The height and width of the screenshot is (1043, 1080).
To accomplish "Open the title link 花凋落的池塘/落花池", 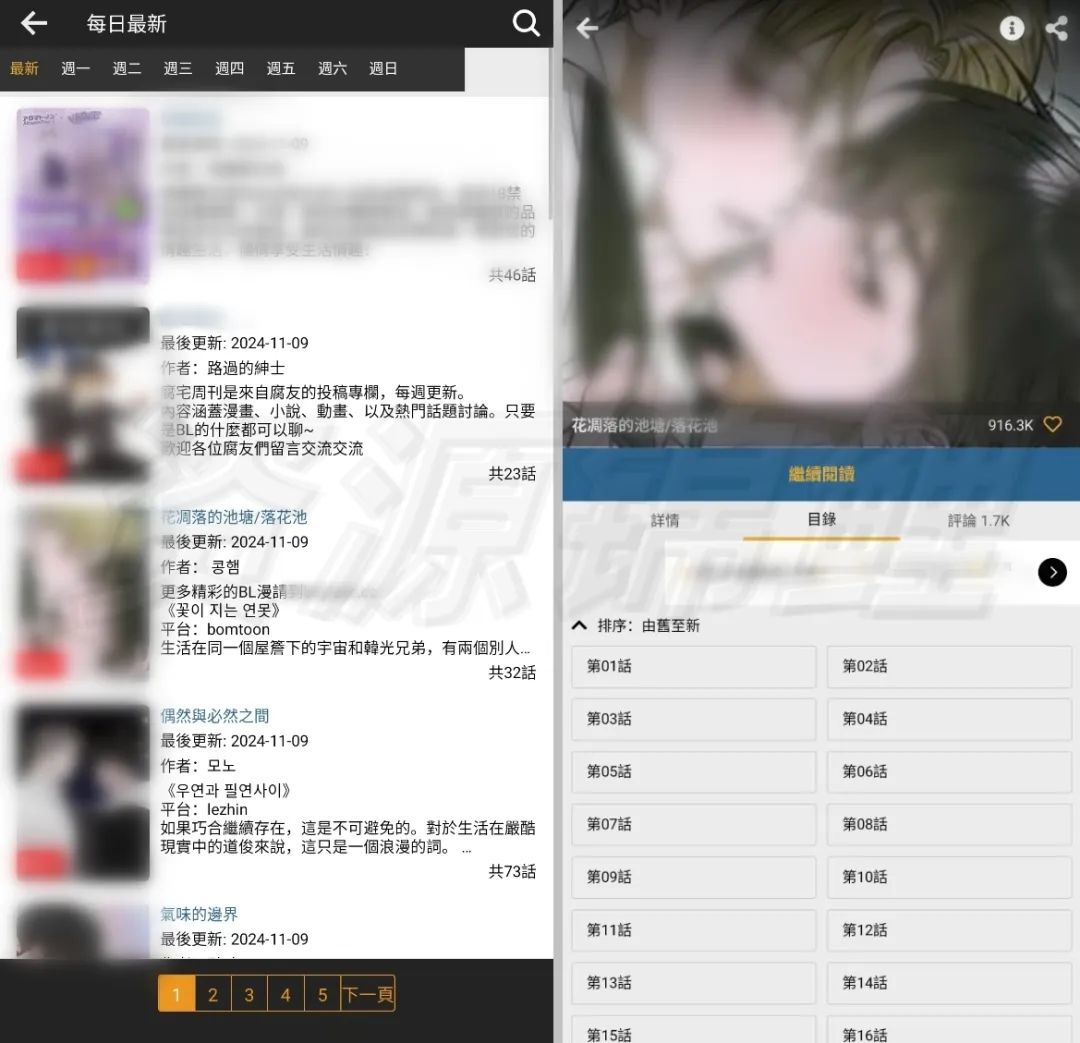I will [233, 517].
